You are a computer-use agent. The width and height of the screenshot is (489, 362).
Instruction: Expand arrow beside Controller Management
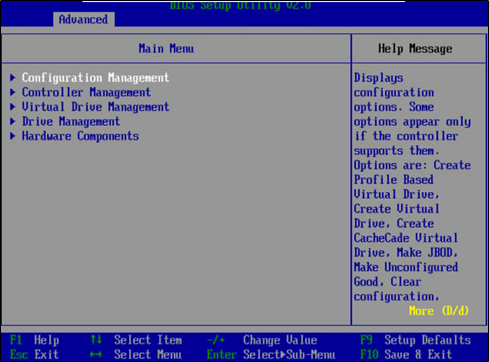click(x=13, y=92)
